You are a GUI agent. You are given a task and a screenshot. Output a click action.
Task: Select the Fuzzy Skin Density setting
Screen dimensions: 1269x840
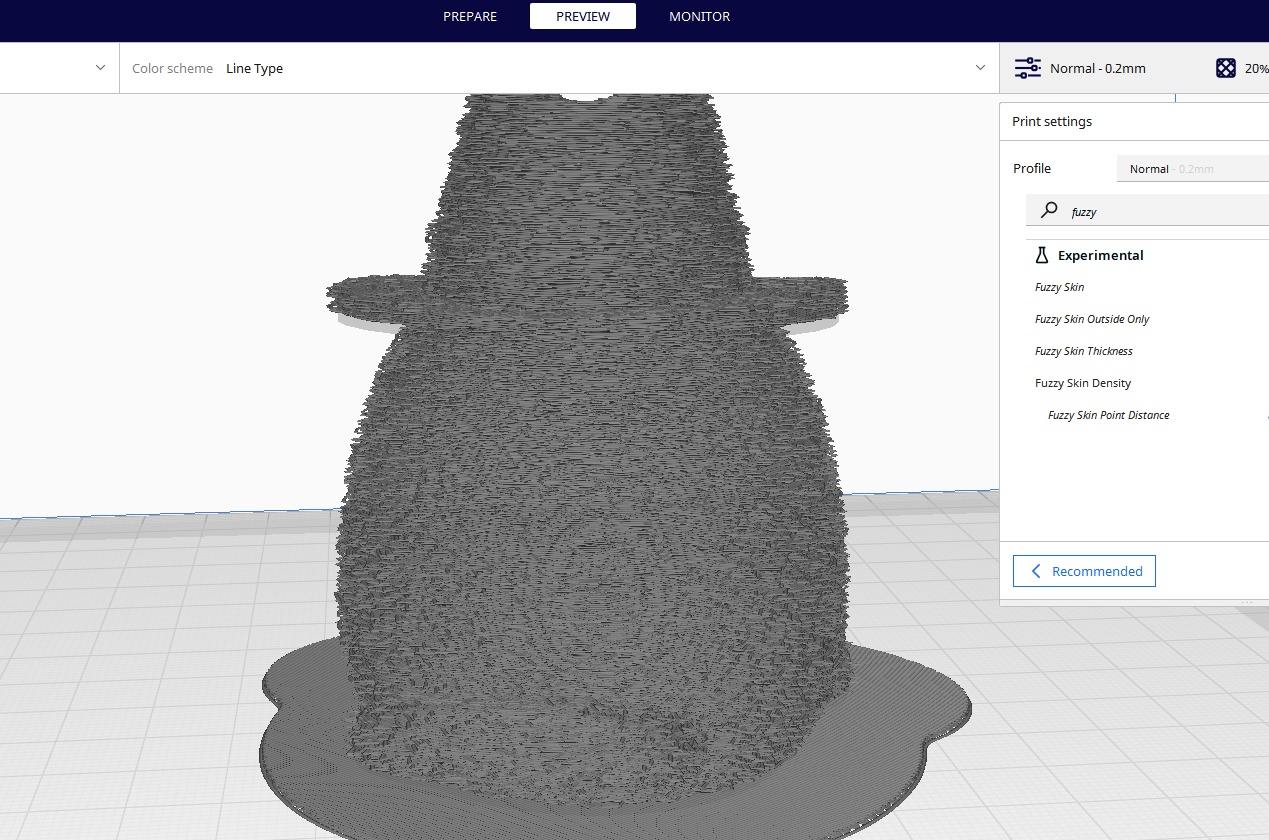tap(1083, 383)
